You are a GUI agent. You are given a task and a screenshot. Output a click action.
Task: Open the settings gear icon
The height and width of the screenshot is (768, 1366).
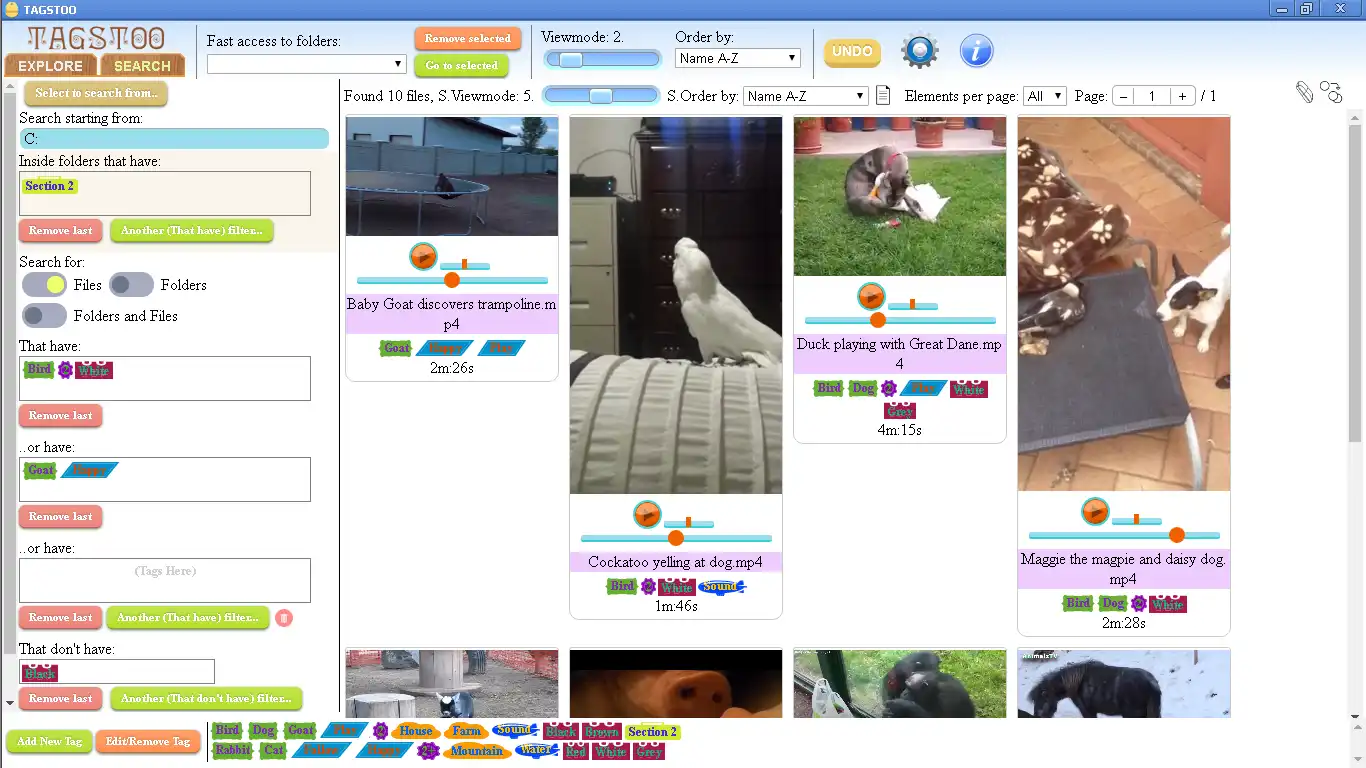point(920,50)
